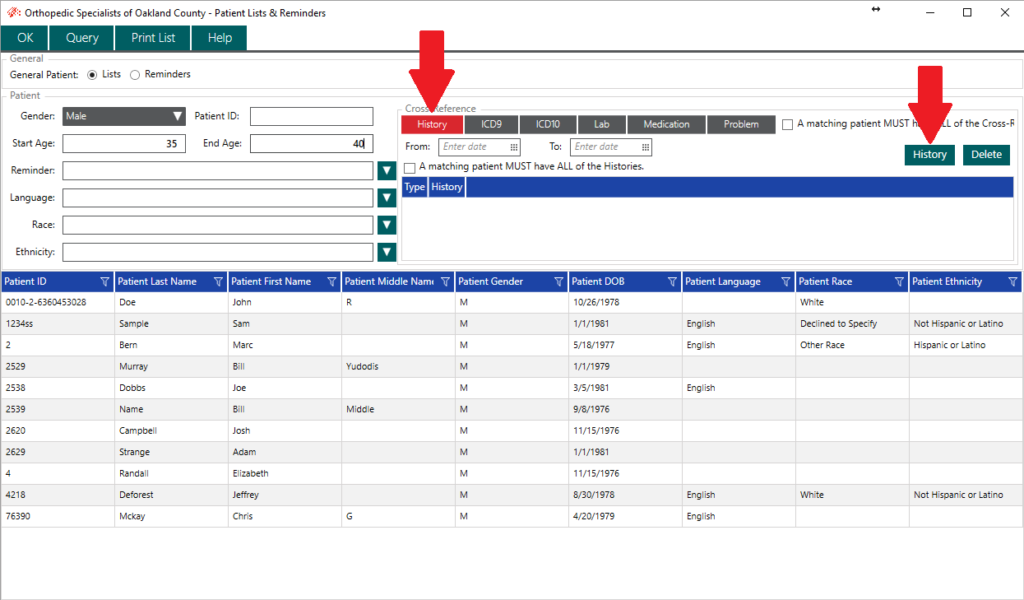Viewport: 1024px width, 600px height.
Task: Open the Race dropdown arrow
Action: (x=386, y=224)
